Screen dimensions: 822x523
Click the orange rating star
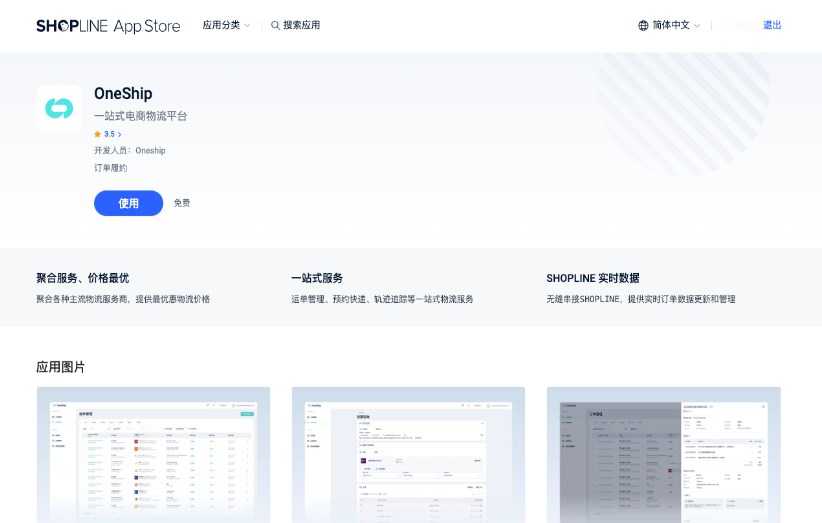[98, 134]
